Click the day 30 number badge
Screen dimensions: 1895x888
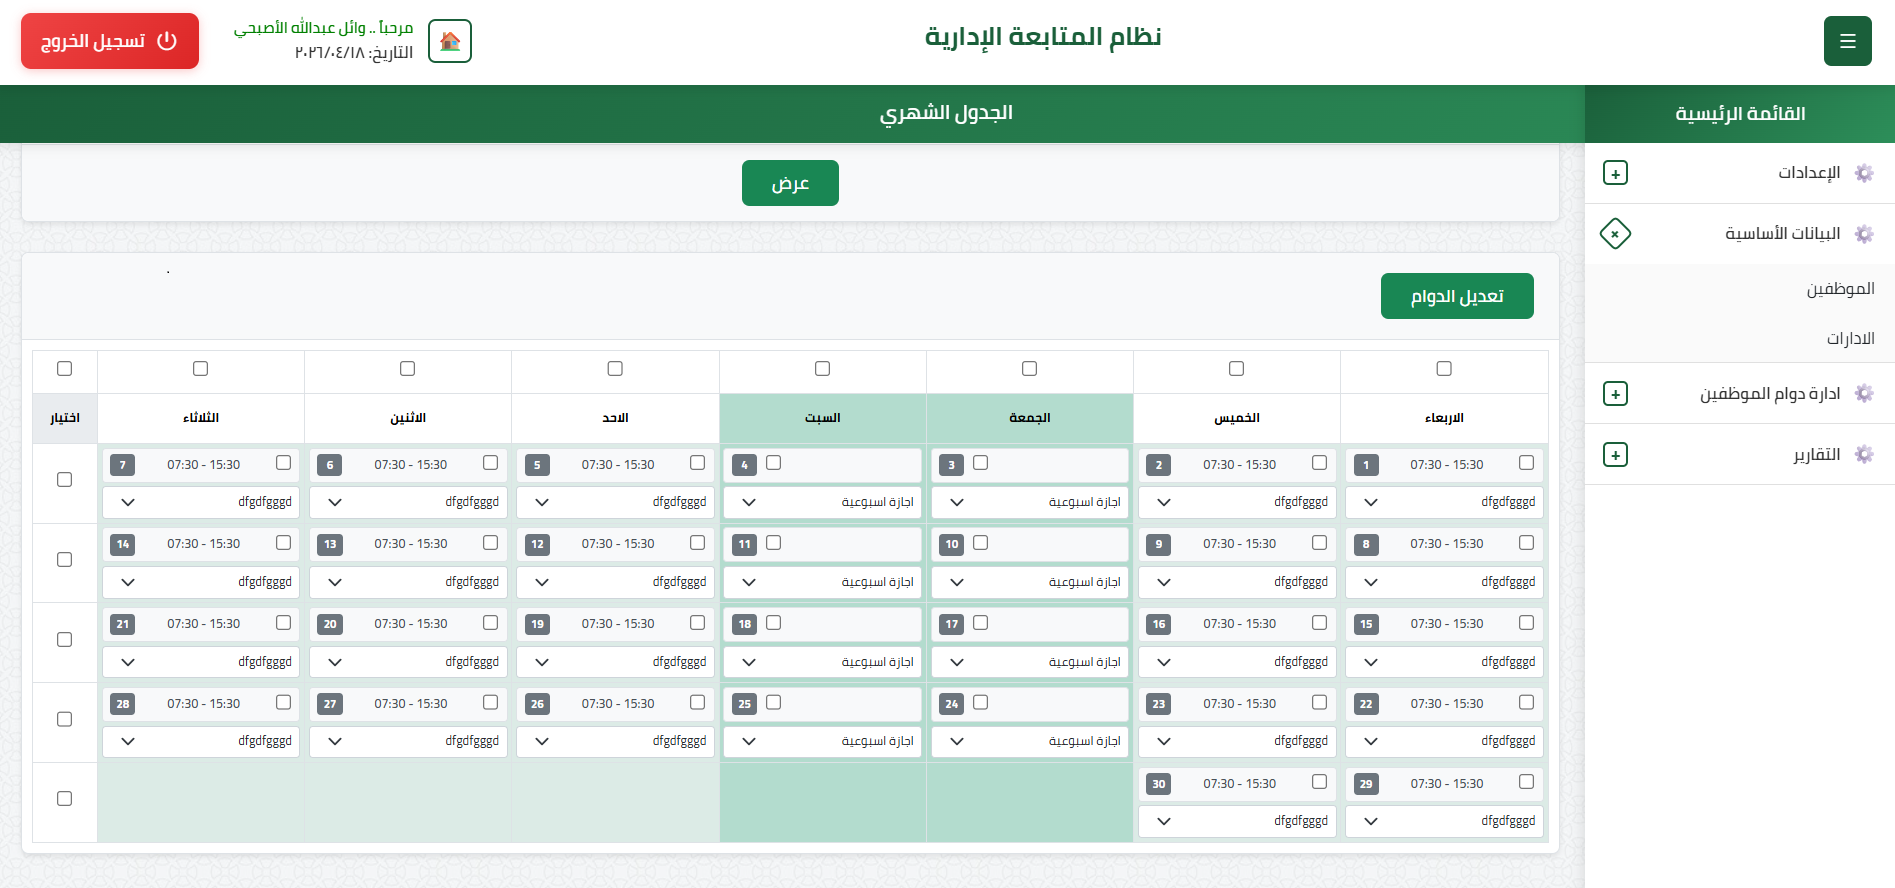pyautogui.click(x=1159, y=784)
